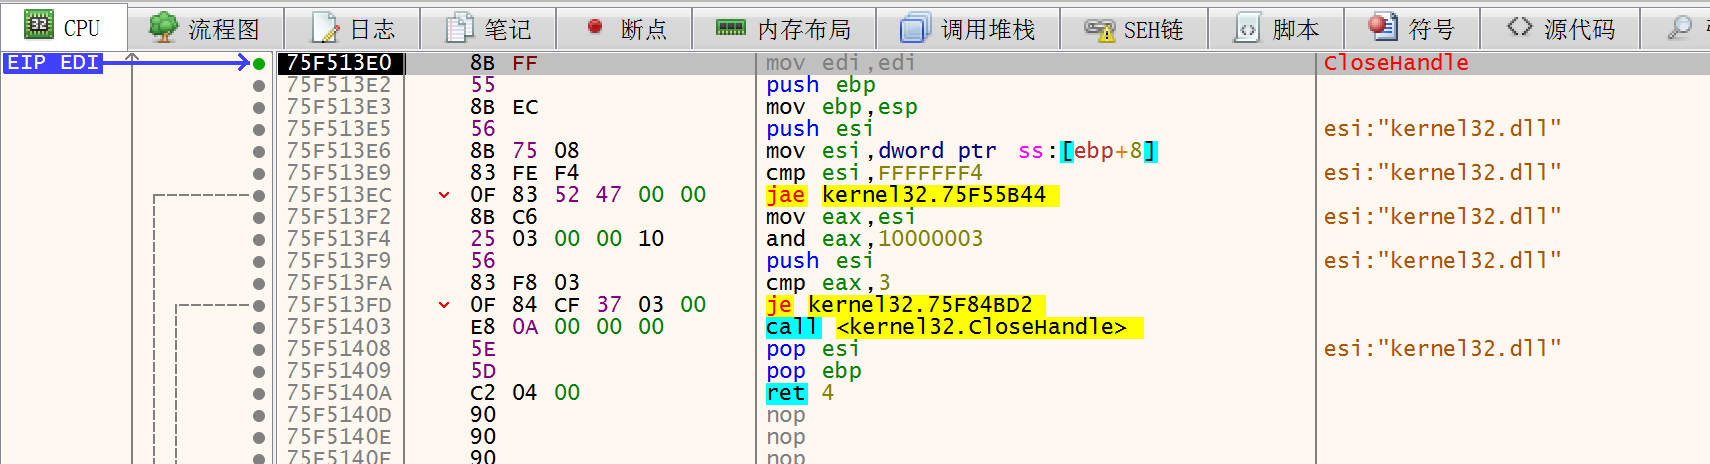
Task: Select bytes 25 03 00 00 10
Action: click(567, 239)
